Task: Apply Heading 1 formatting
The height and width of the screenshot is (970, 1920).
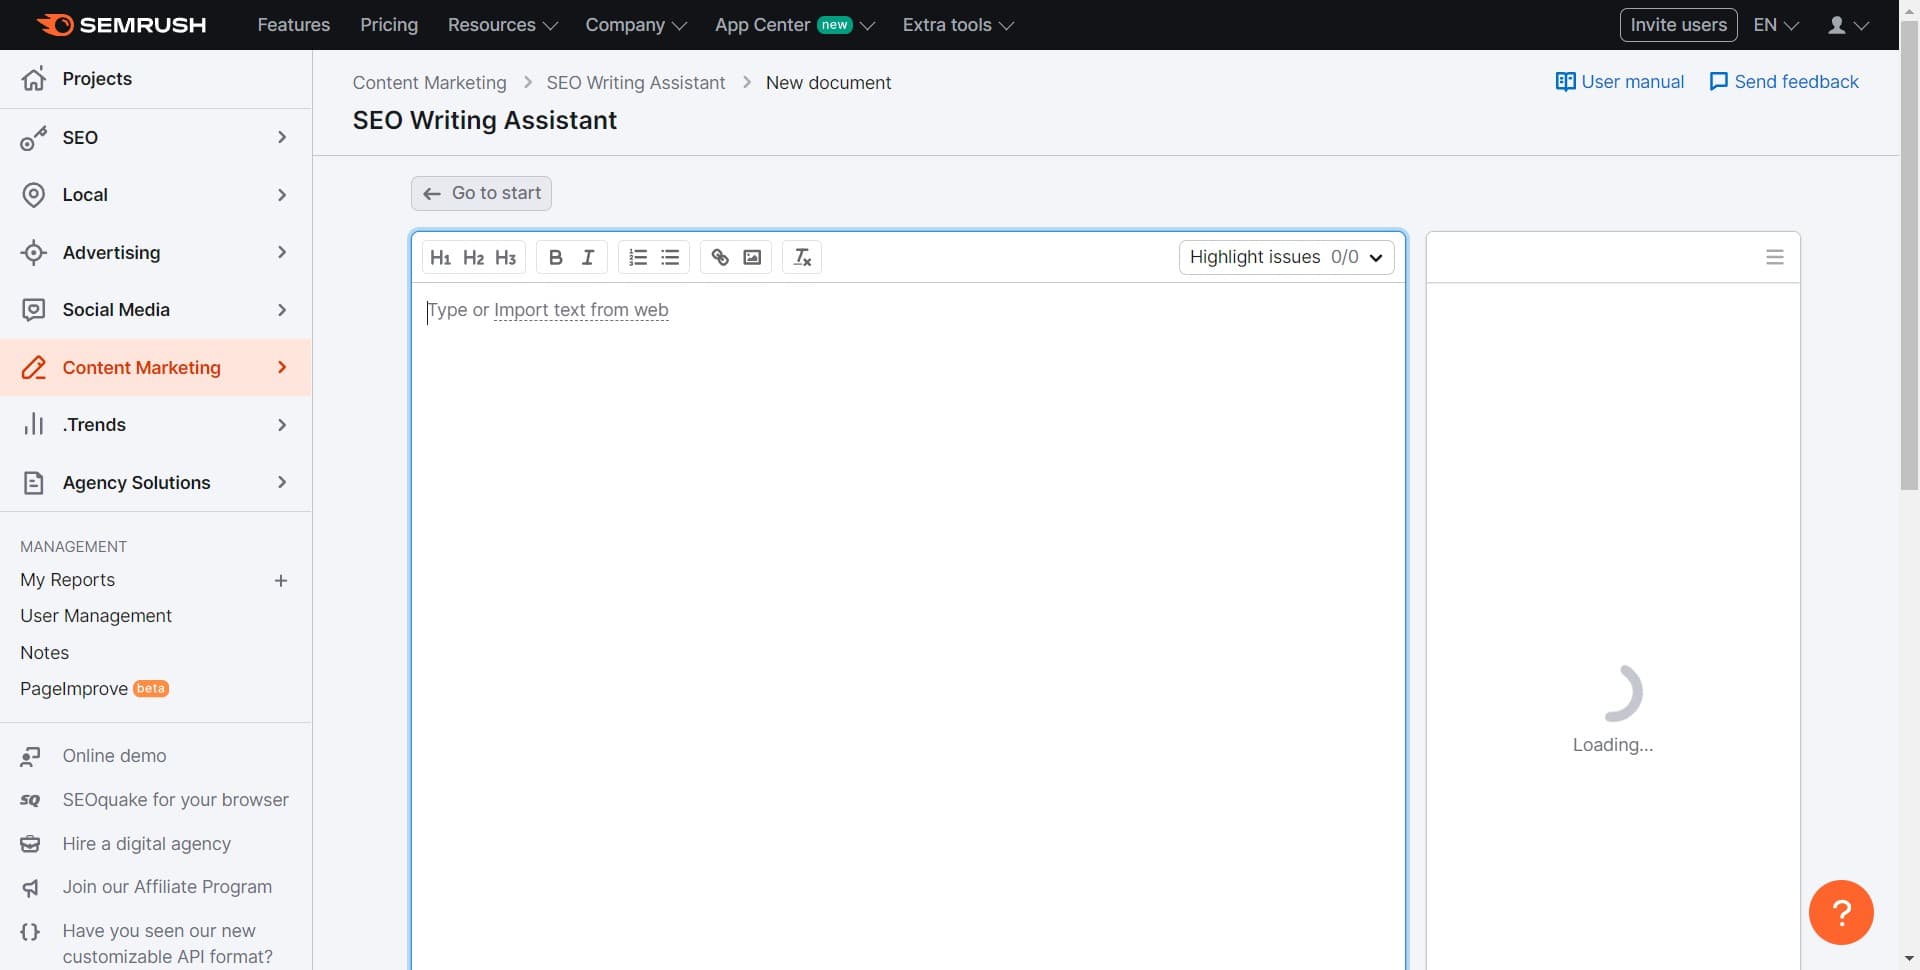Action: pos(440,258)
